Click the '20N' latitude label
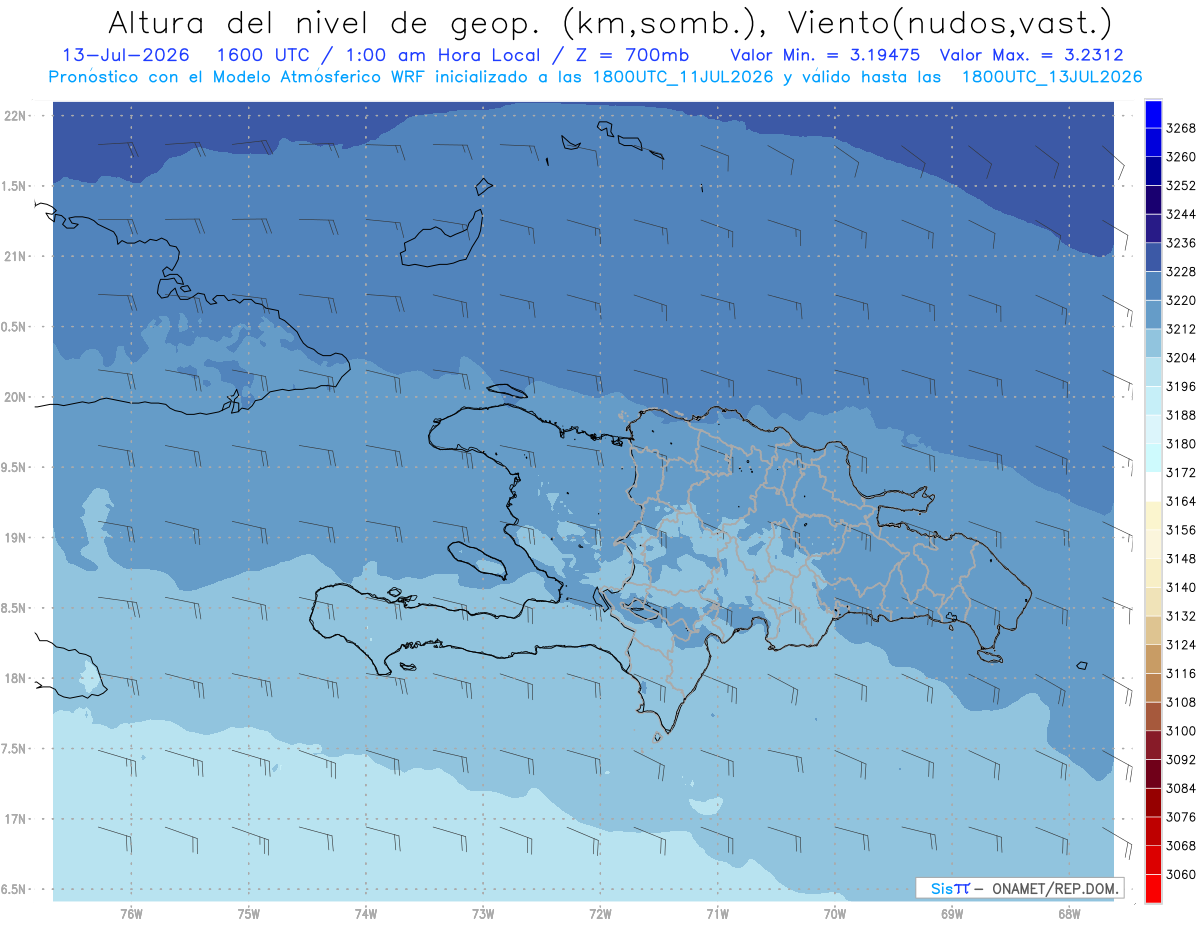This screenshot has height=927, width=1200. coord(16,397)
